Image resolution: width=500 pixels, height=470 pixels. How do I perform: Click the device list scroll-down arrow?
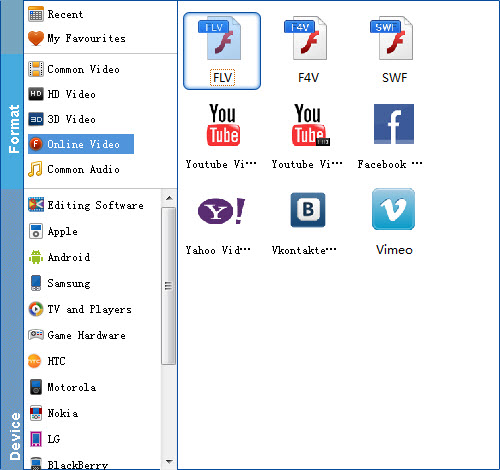pos(169,462)
